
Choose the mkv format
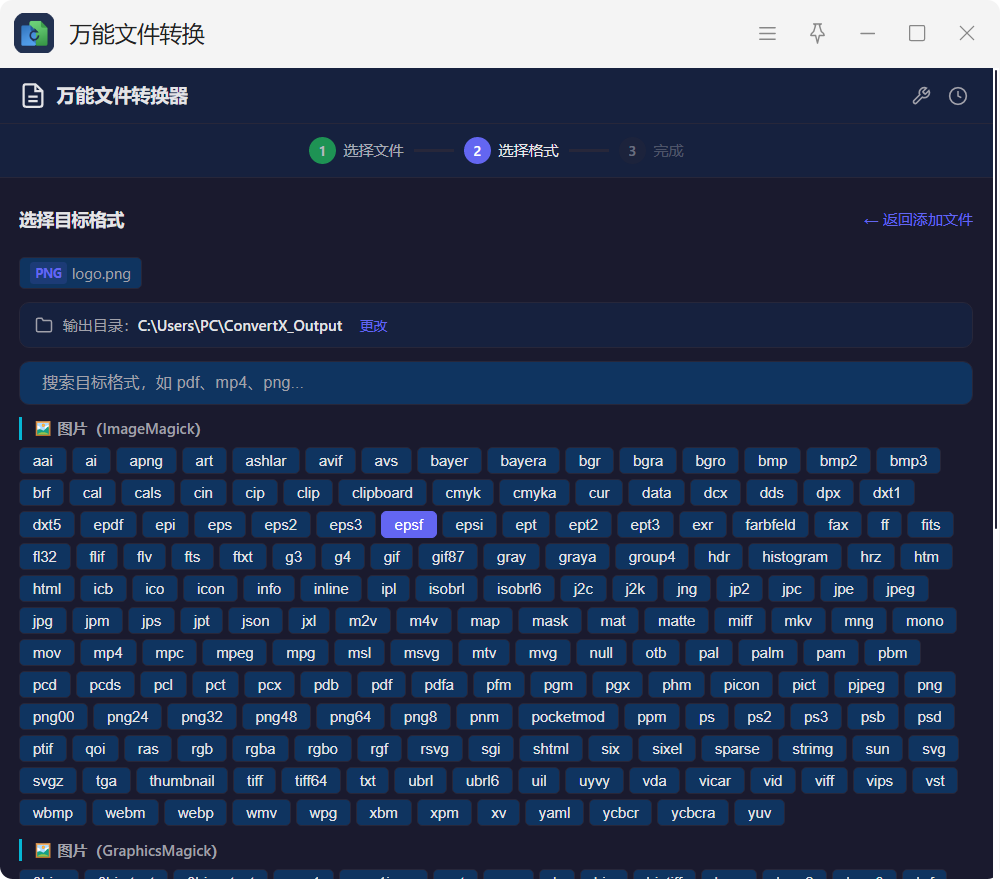[x=798, y=621]
